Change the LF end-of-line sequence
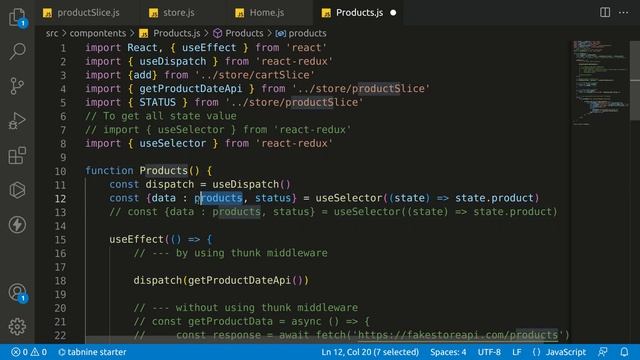 click(516, 352)
